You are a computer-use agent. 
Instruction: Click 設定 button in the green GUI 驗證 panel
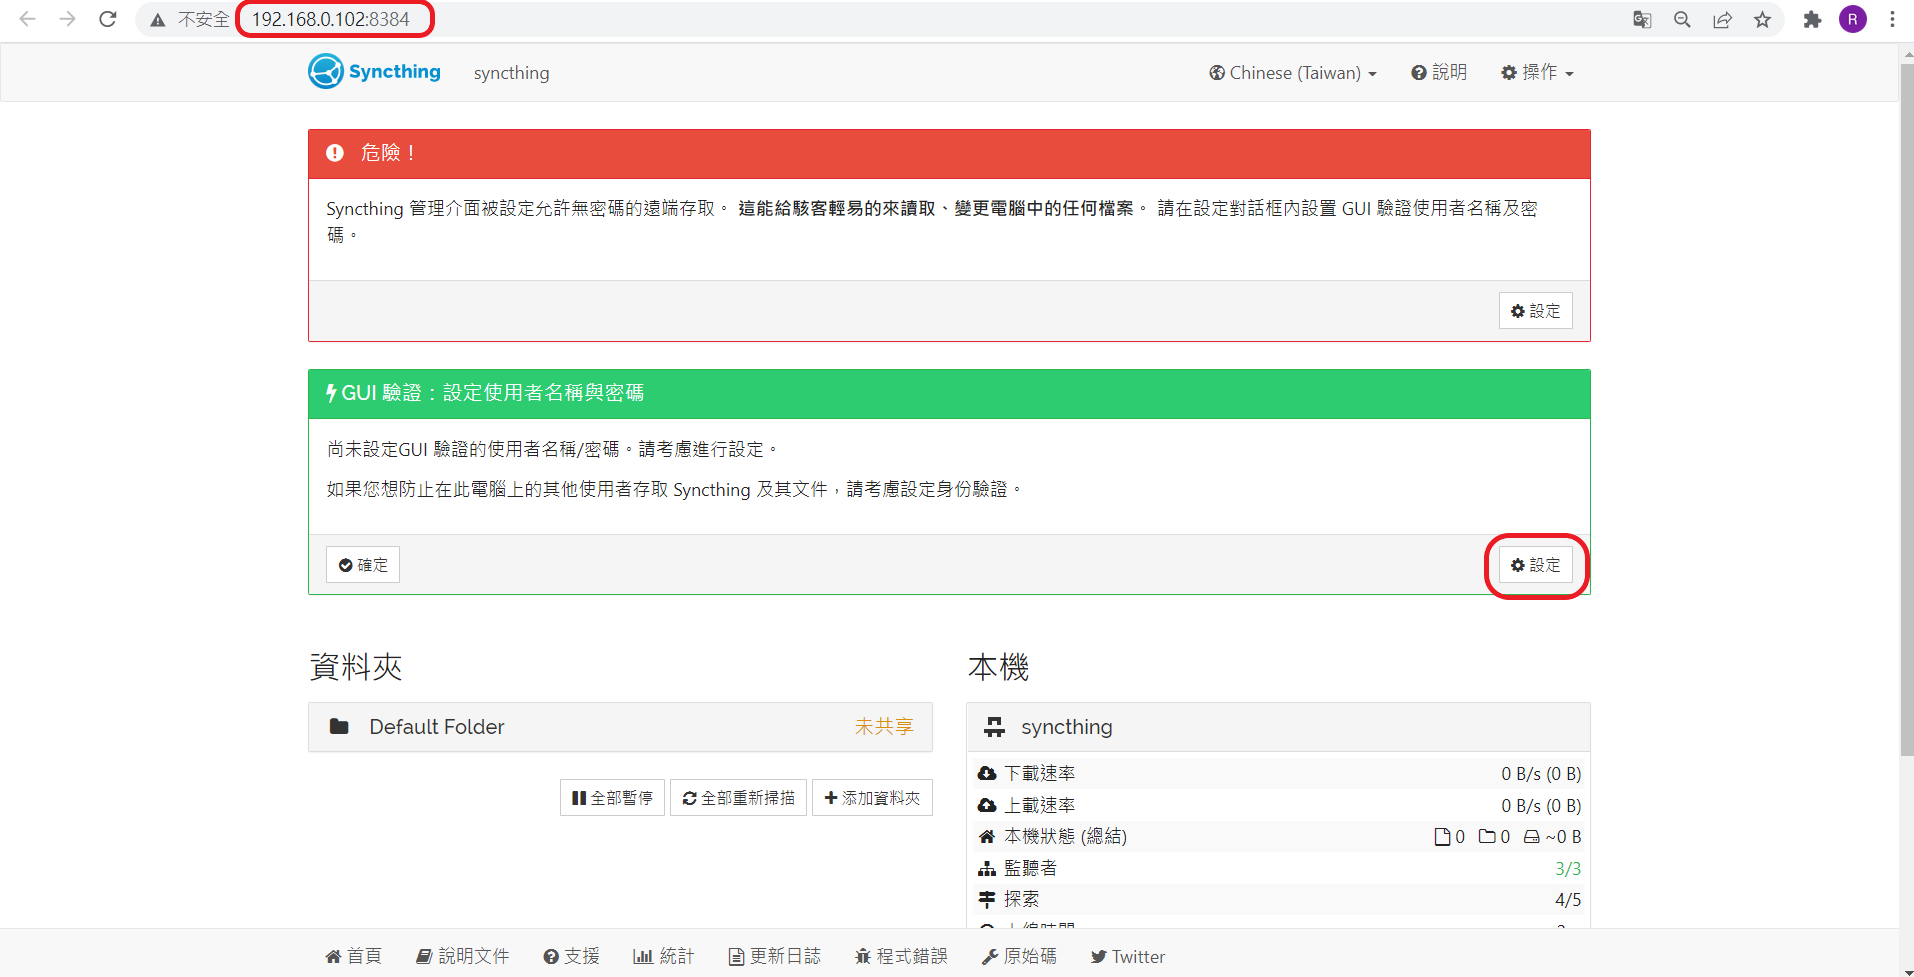tap(1535, 565)
